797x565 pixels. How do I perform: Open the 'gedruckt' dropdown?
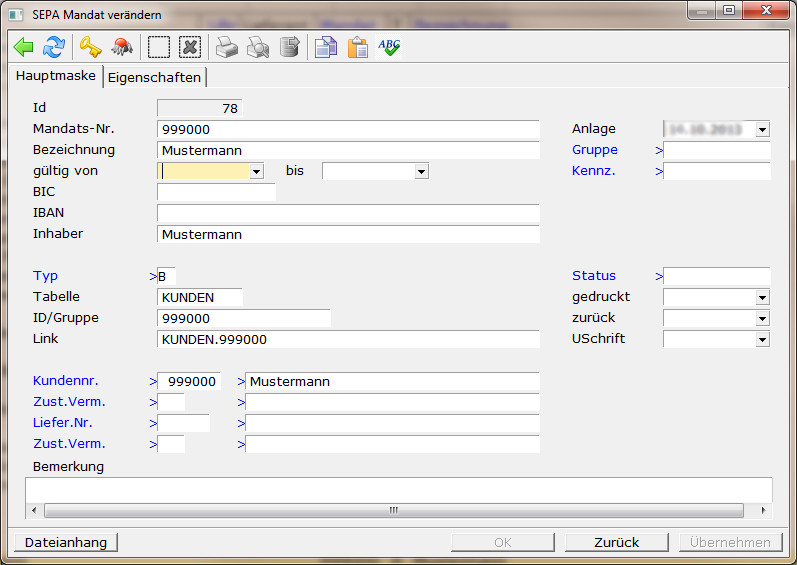pyautogui.click(x=762, y=297)
